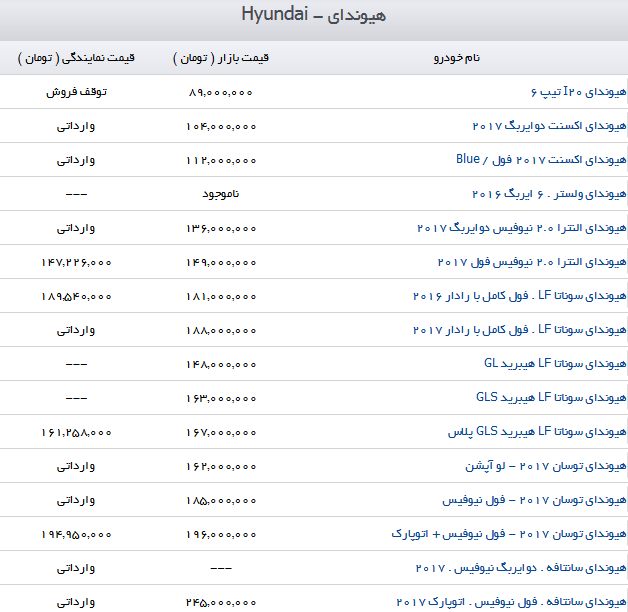This screenshot has width=628, height=612.
Task: Open Hyundai Tucson 2017 low option link
Action: (x=545, y=466)
